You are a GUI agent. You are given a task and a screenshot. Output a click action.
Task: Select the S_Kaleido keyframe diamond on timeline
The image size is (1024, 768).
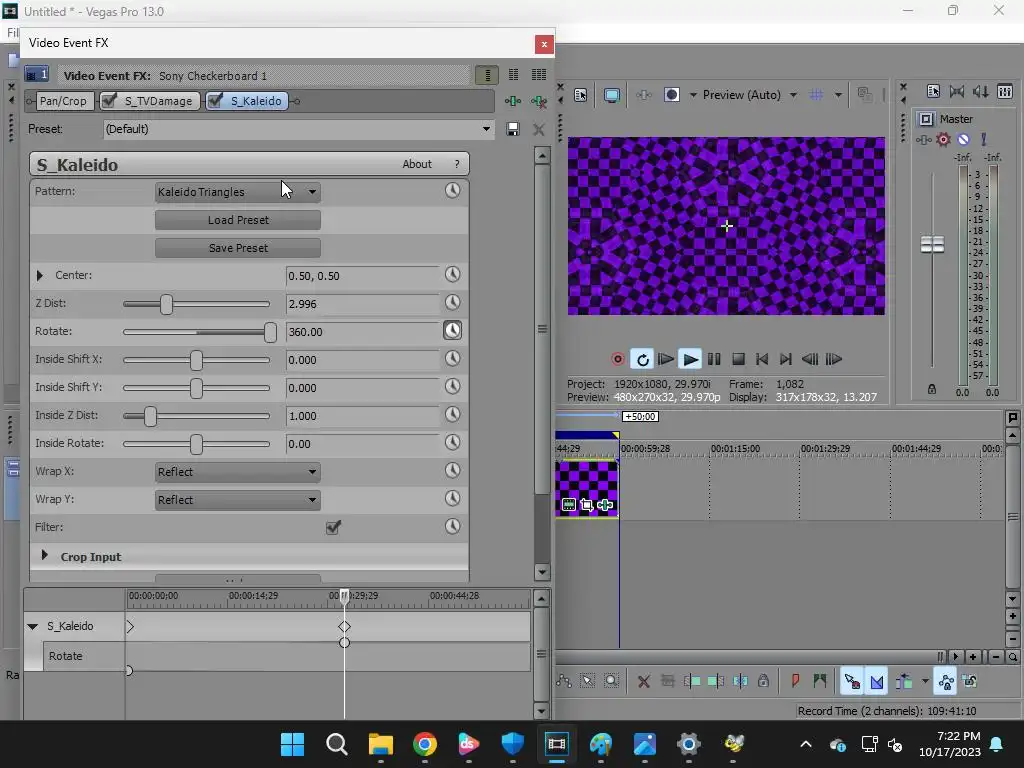[x=344, y=626]
